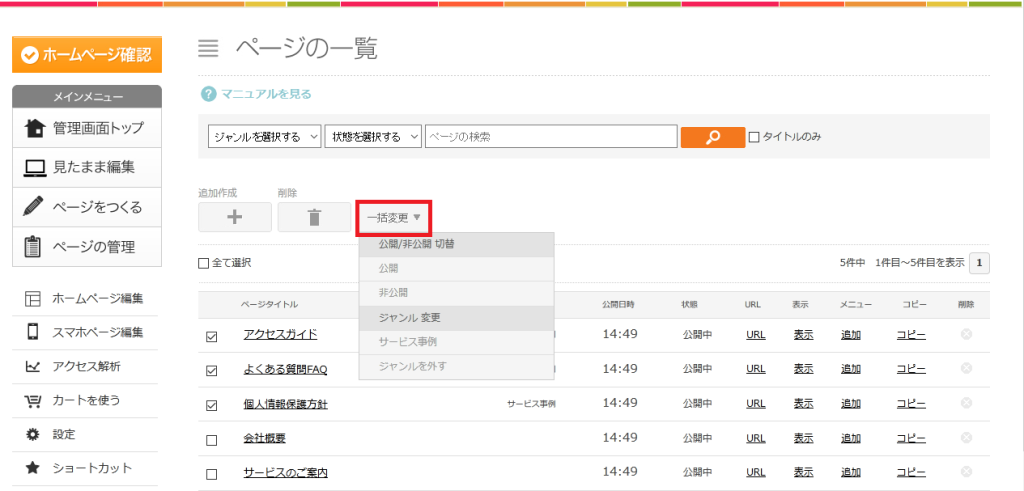Select 非公開 in the bulk change menu
Image resolution: width=1024 pixels, height=491 pixels.
[x=393, y=293]
